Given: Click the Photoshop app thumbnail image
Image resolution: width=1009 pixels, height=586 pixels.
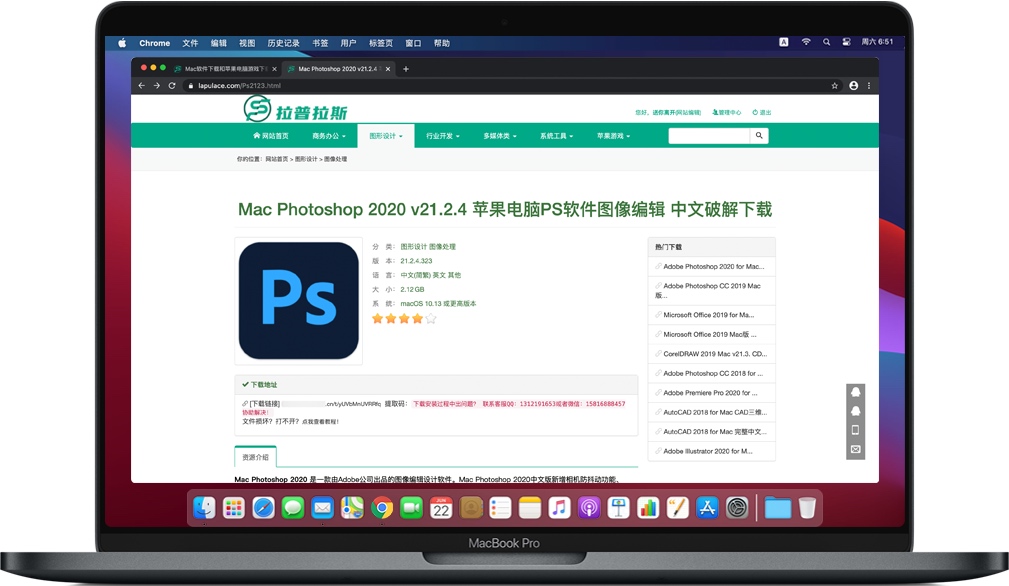Looking at the screenshot, I should click(297, 298).
